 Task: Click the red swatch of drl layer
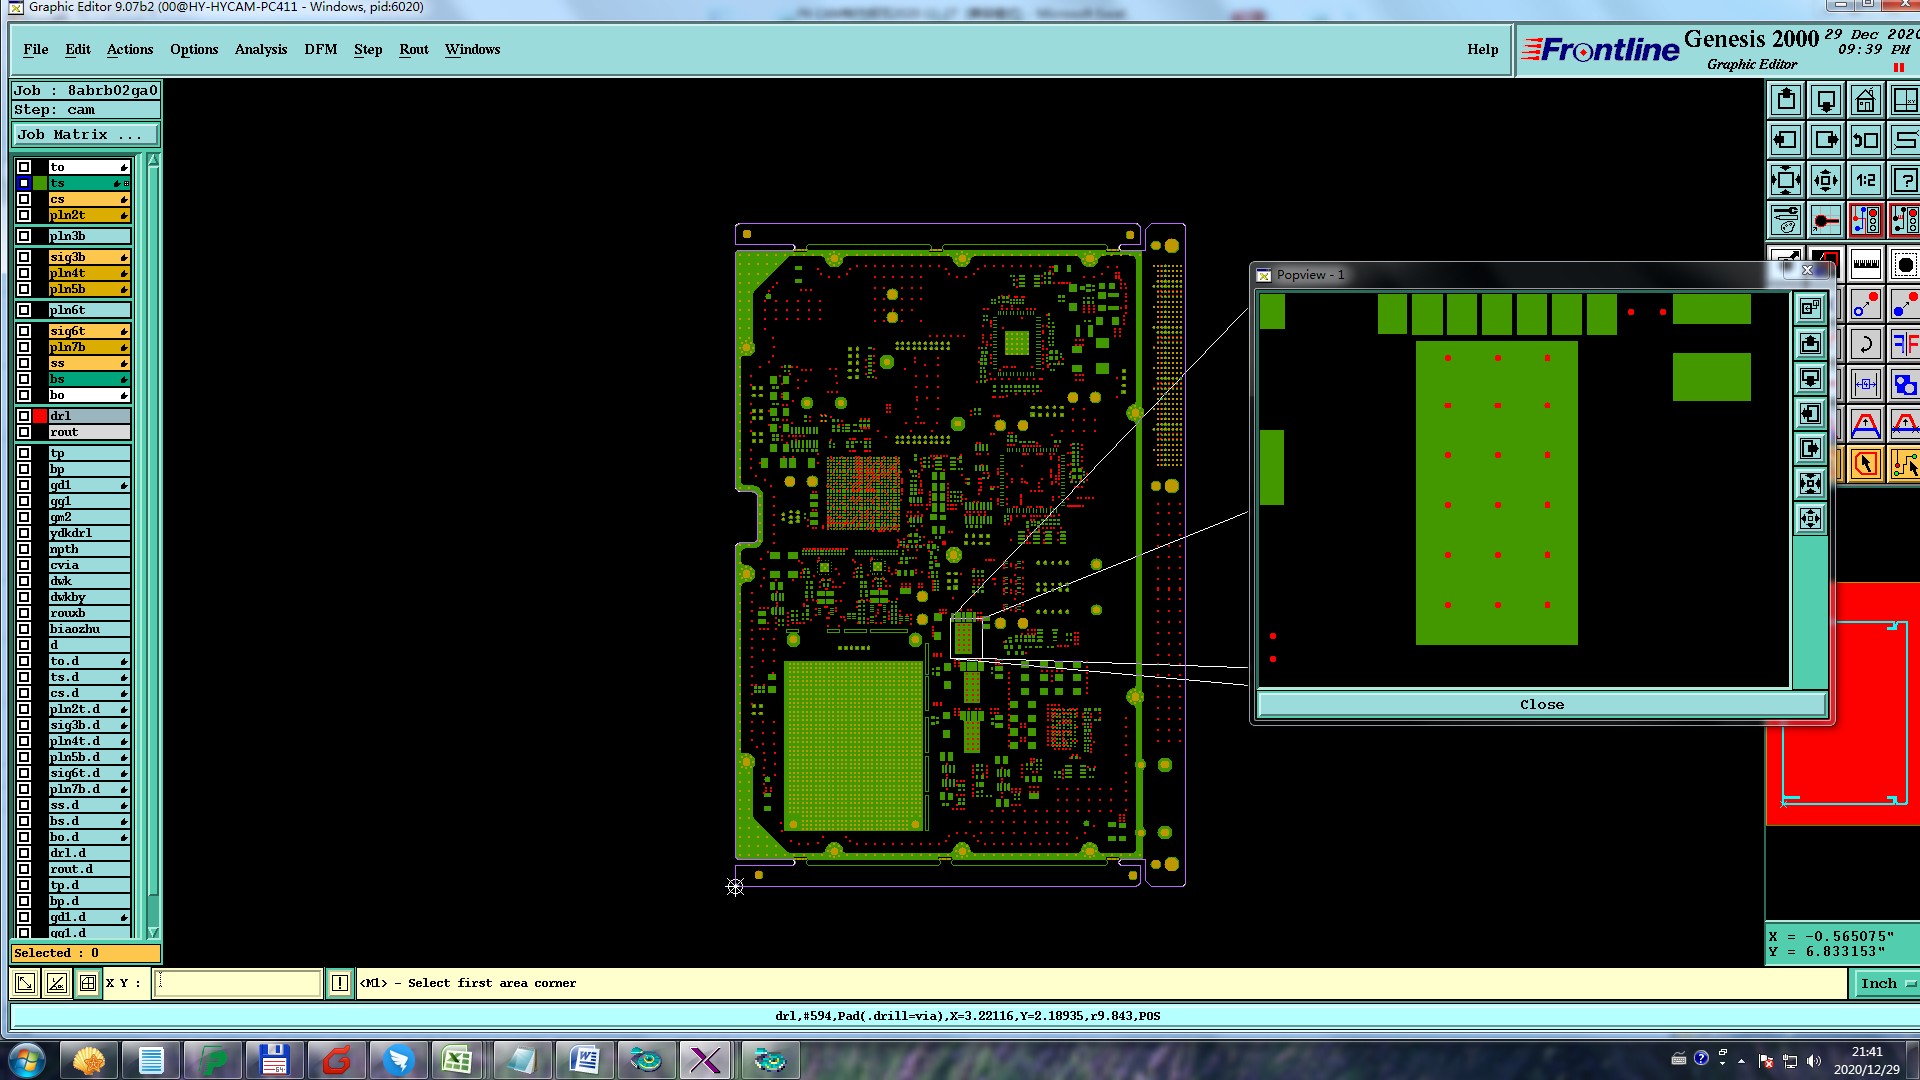[40, 416]
